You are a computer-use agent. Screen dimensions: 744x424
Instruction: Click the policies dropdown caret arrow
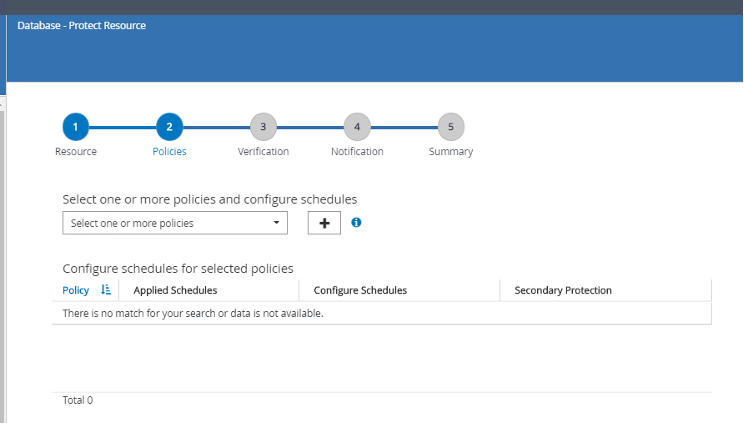coord(277,223)
